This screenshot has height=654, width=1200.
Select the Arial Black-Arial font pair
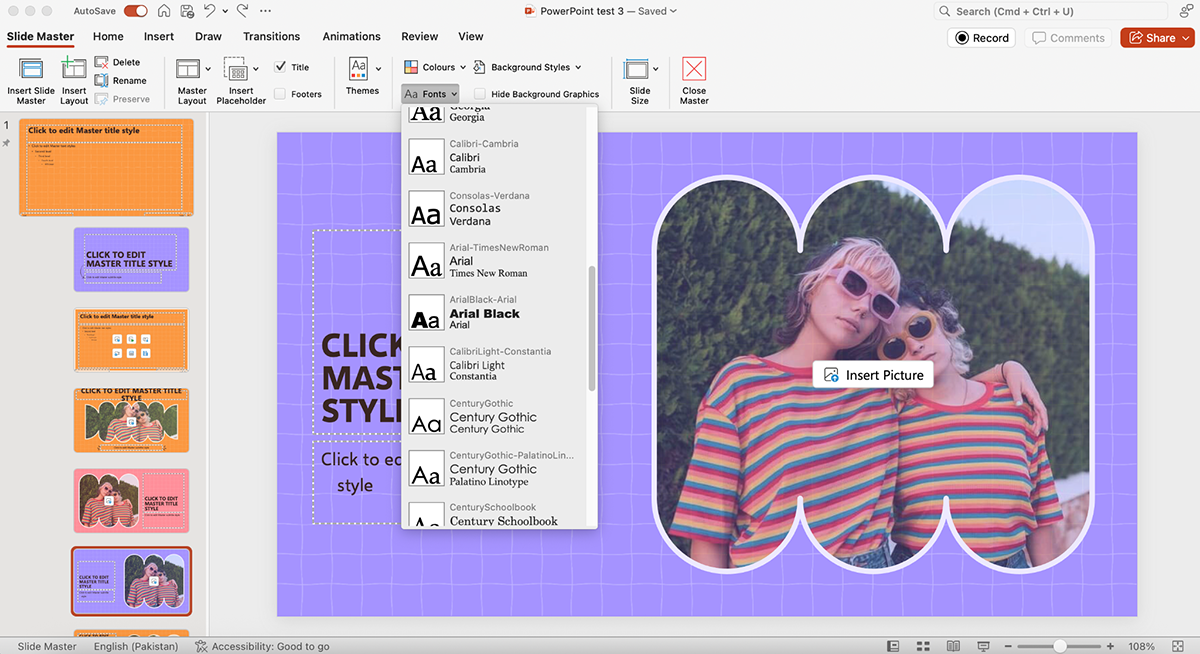(485, 313)
